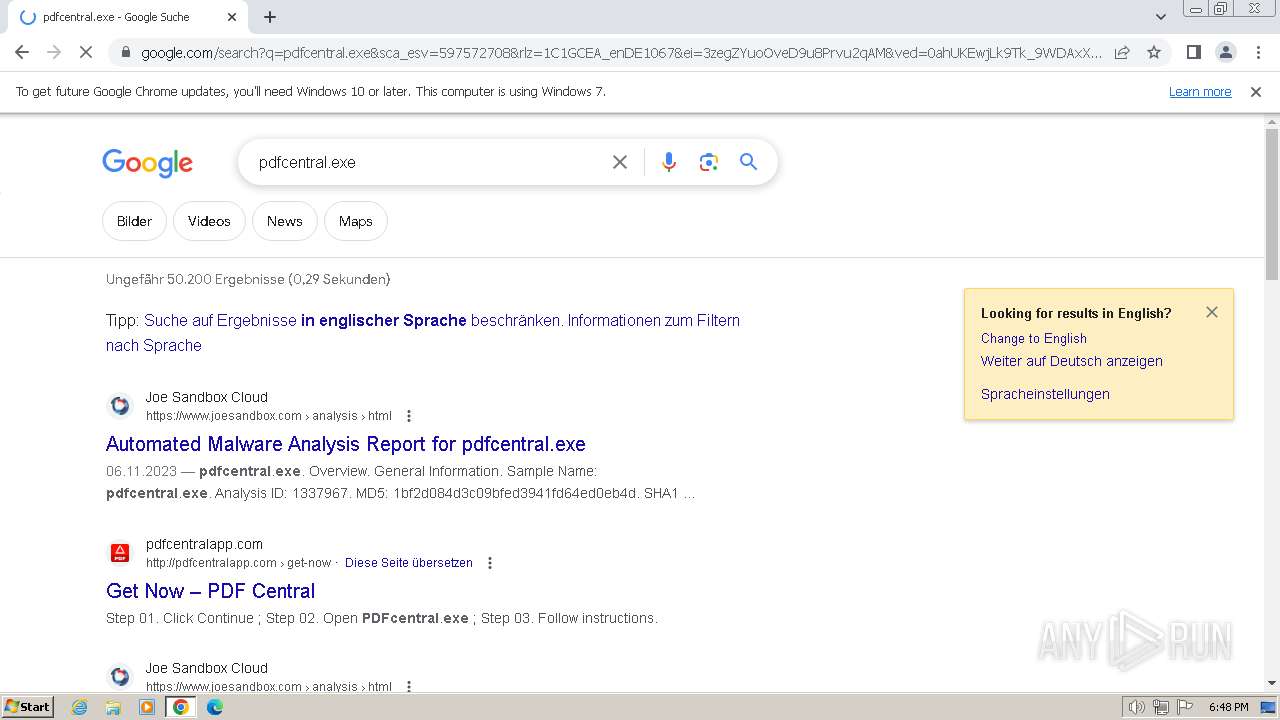Submit search with the magnifier icon
This screenshot has height=720, width=1280.
tap(748, 162)
